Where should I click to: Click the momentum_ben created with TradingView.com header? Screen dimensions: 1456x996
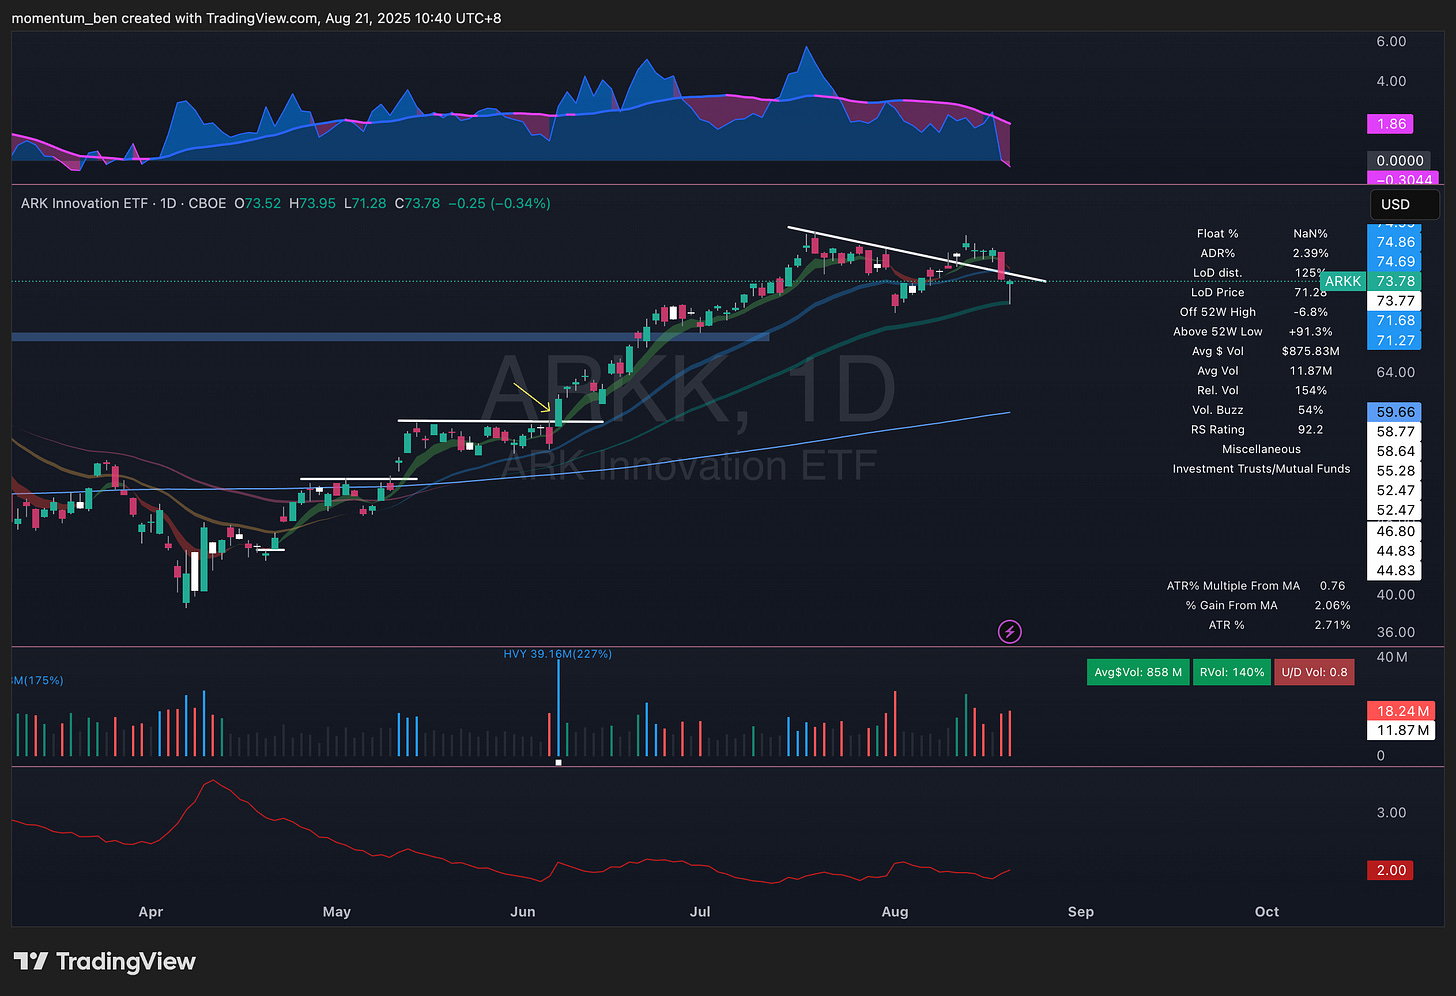click(257, 18)
